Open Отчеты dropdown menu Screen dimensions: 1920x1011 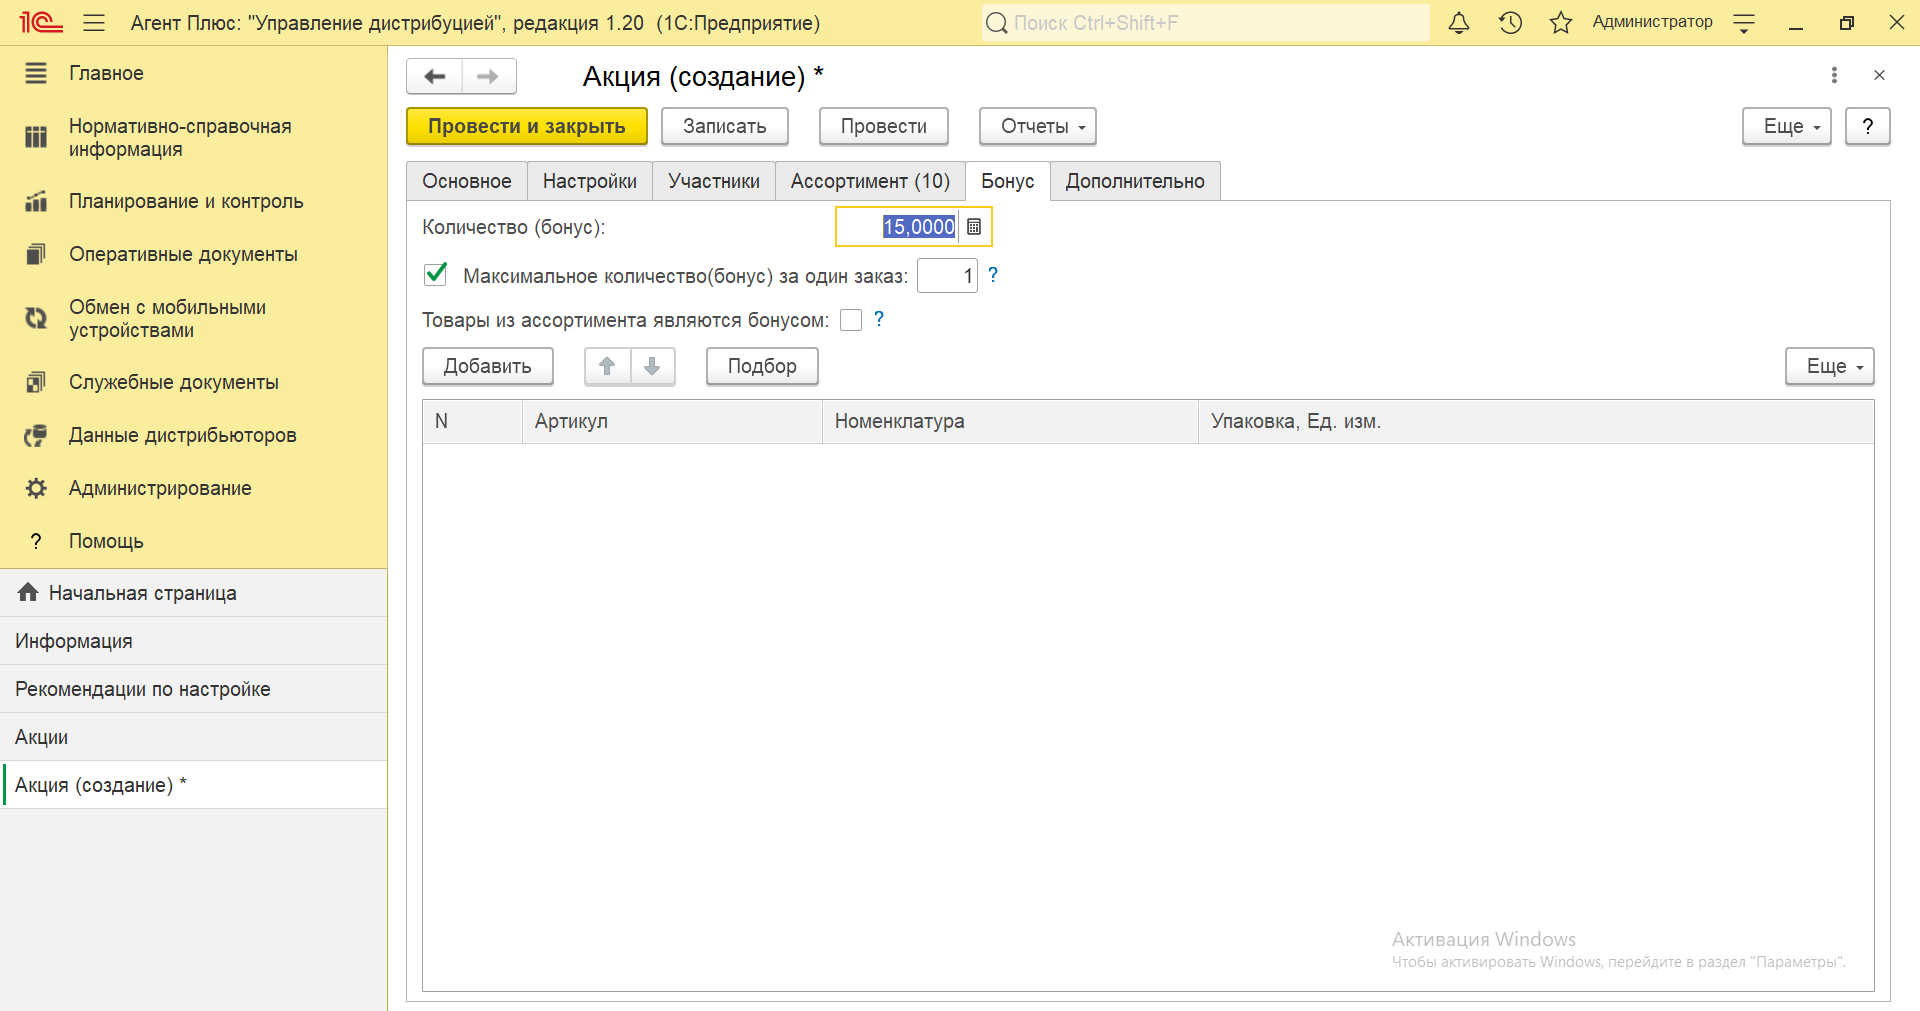coord(1038,126)
